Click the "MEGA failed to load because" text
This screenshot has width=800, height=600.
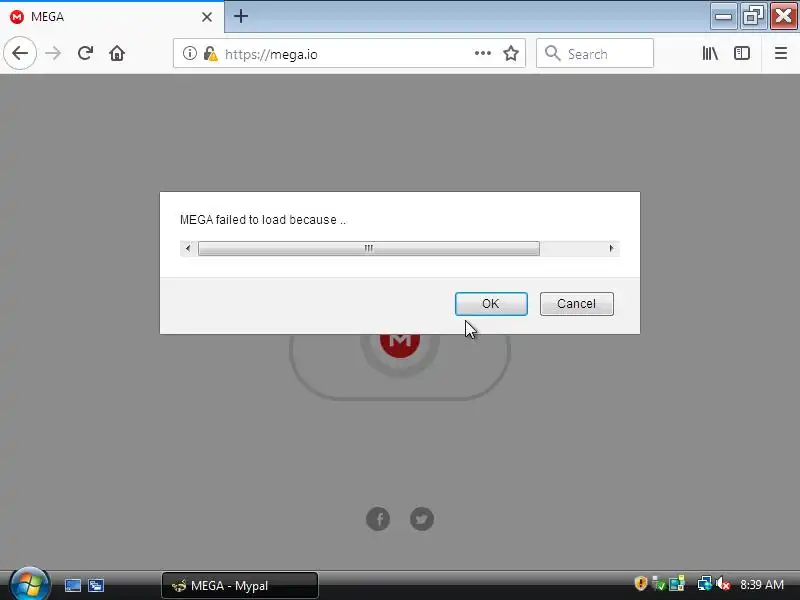263,220
